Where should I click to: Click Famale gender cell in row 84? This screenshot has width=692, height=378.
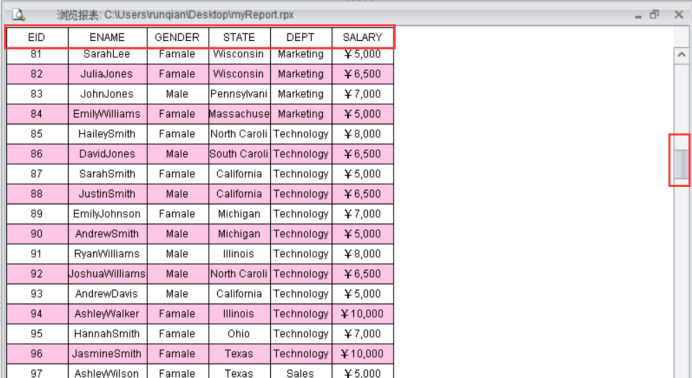pos(178,114)
